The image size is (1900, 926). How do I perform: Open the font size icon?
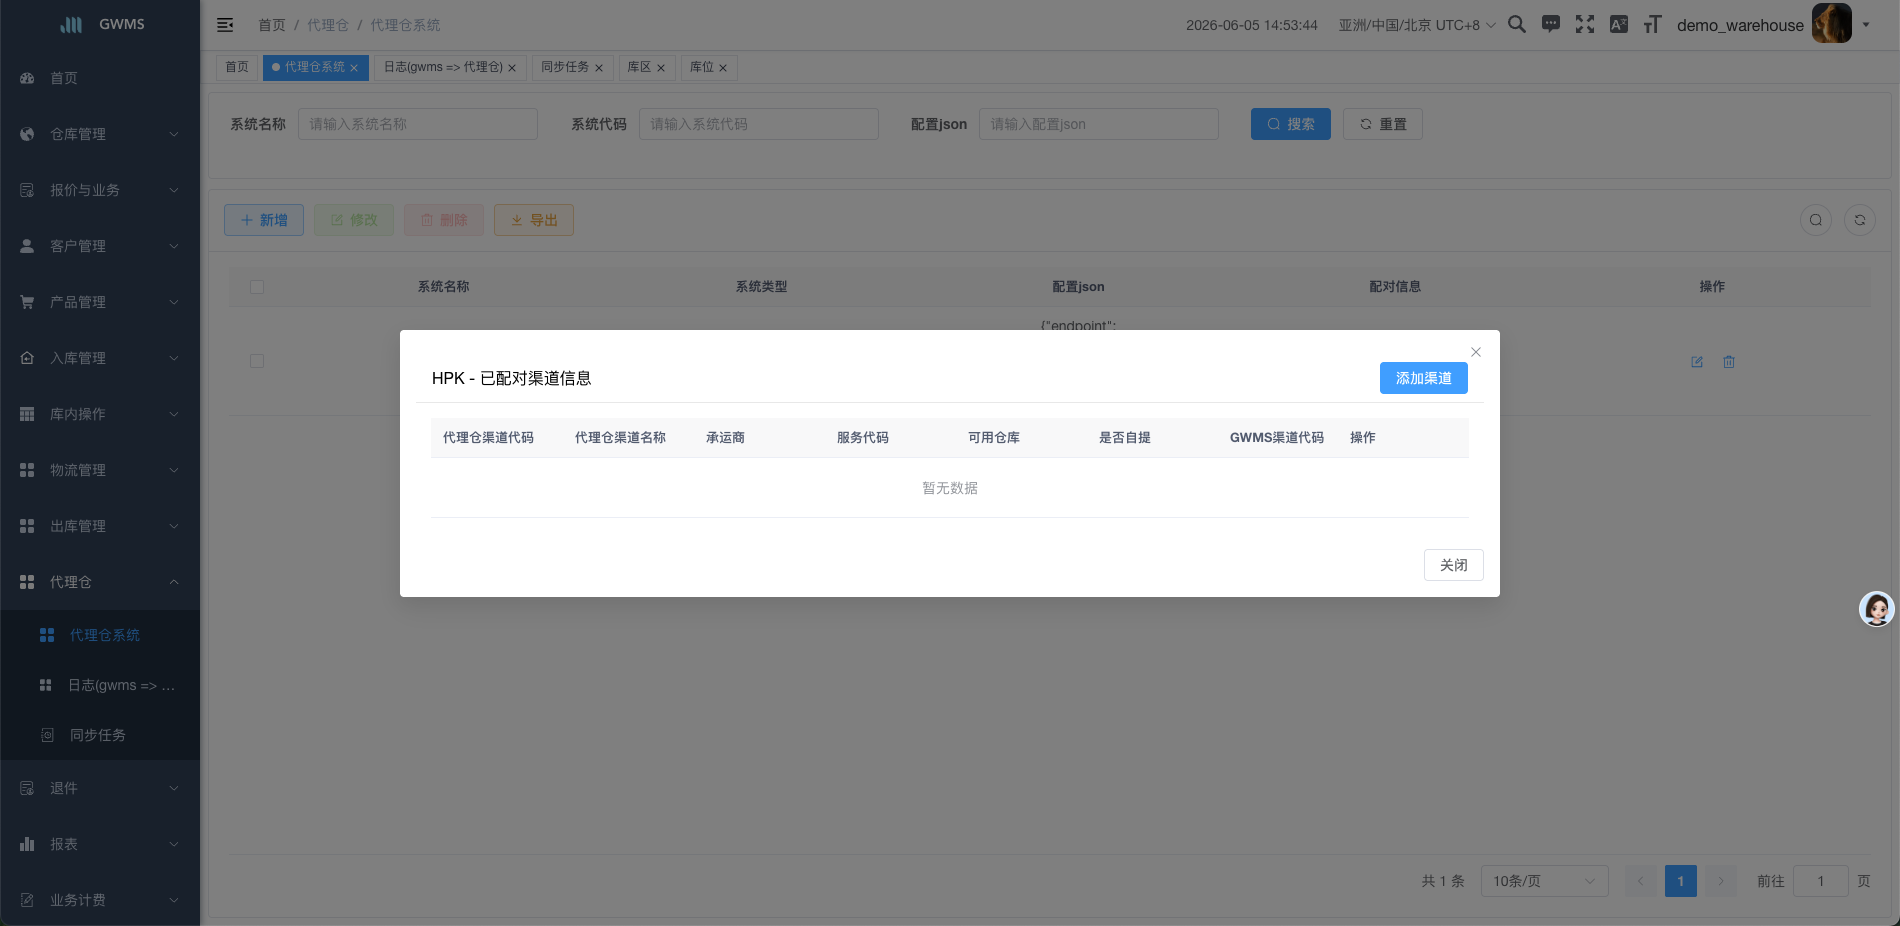(1652, 24)
